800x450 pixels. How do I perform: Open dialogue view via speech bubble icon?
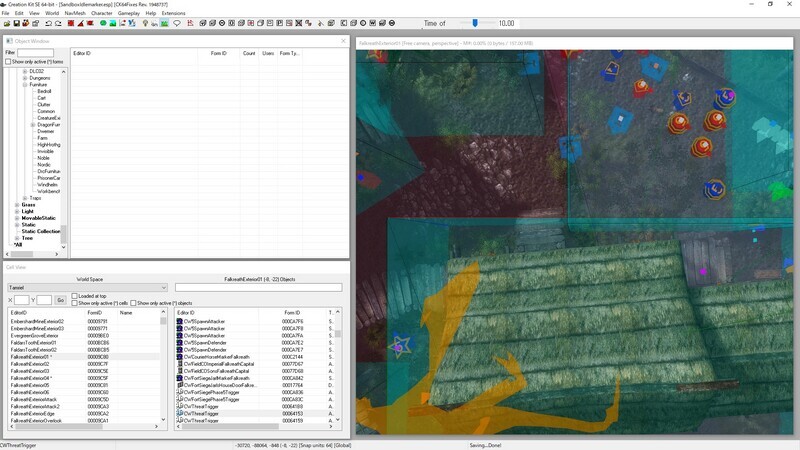point(177,23)
